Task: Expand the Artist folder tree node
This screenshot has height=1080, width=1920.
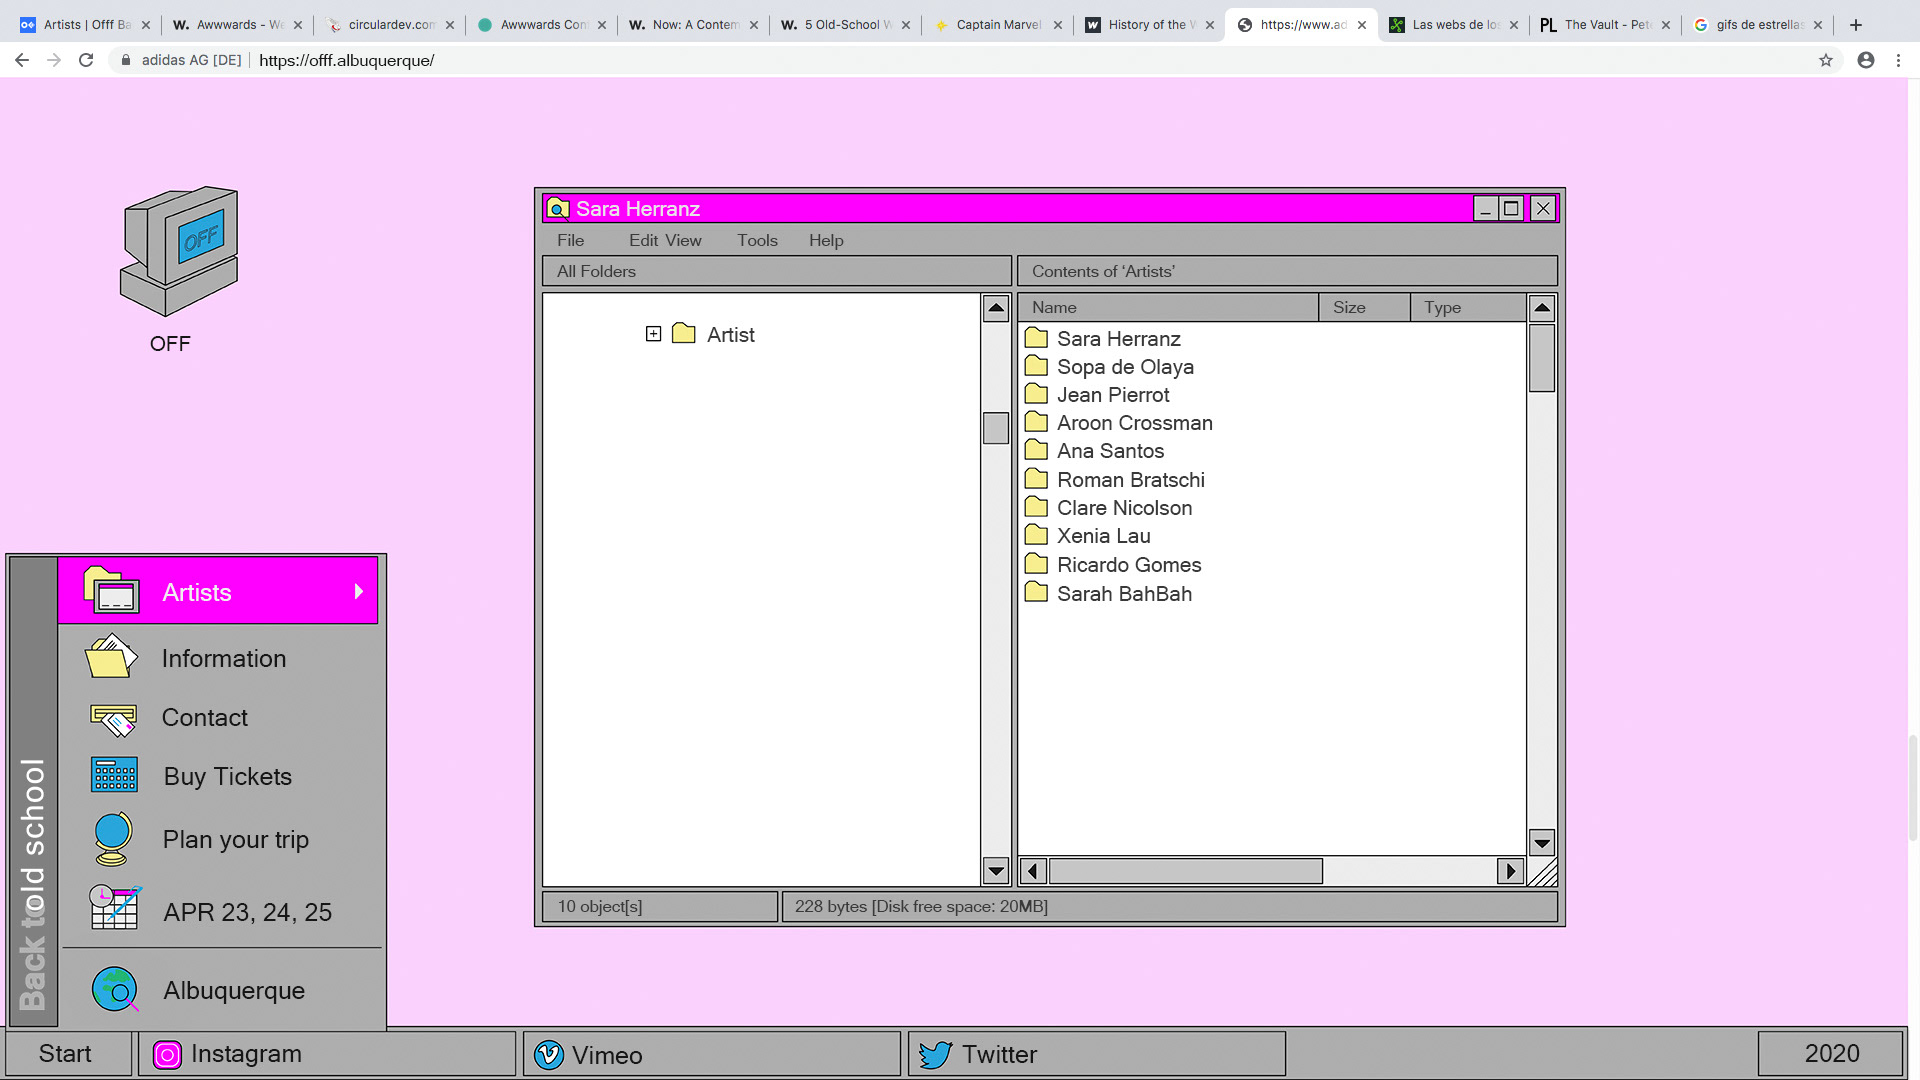Action: [653, 334]
